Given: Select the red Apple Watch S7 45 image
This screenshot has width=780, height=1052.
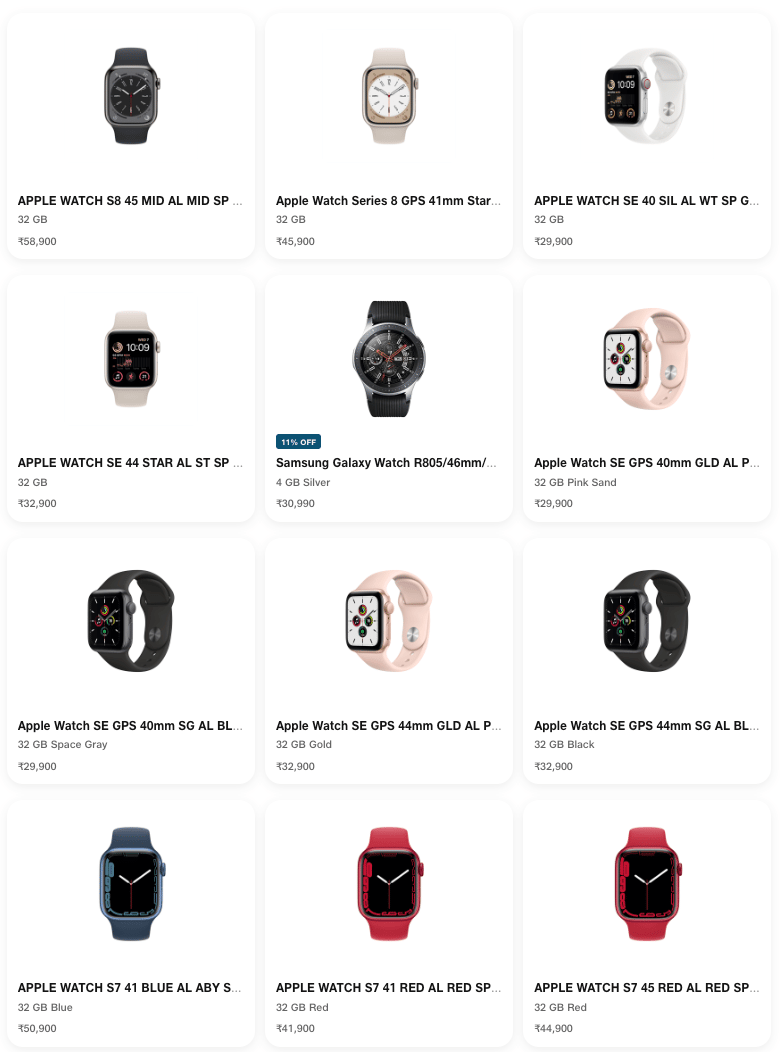Looking at the screenshot, I should pyautogui.click(x=647, y=884).
